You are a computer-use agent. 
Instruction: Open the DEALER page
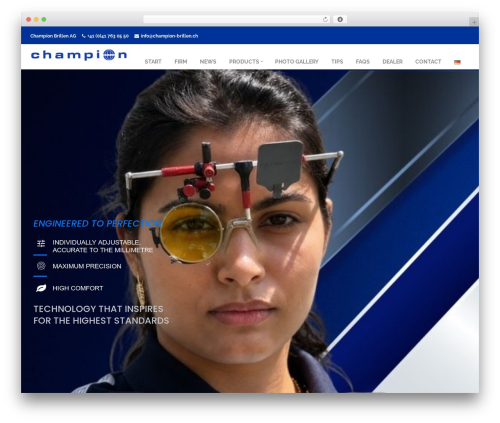click(393, 62)
